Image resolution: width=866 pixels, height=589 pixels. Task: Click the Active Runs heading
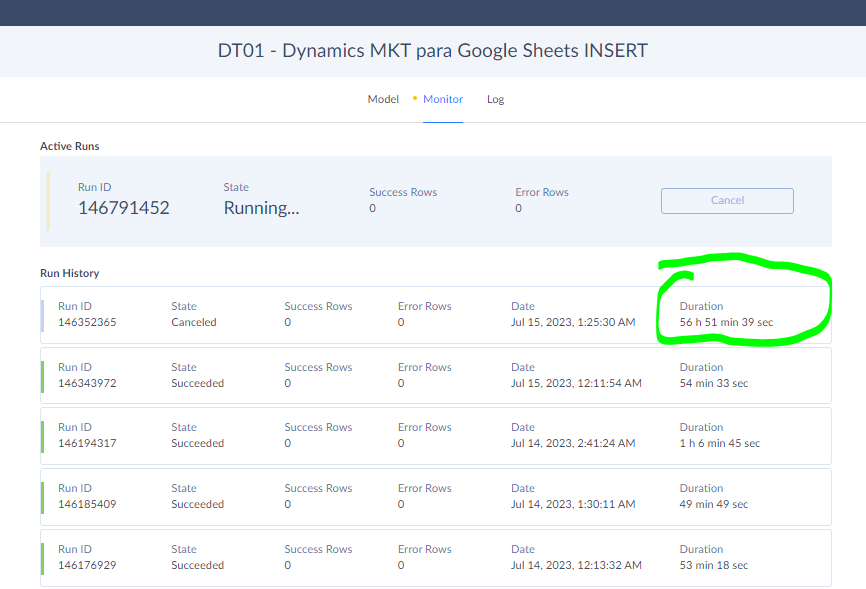(x=70, y=146)
